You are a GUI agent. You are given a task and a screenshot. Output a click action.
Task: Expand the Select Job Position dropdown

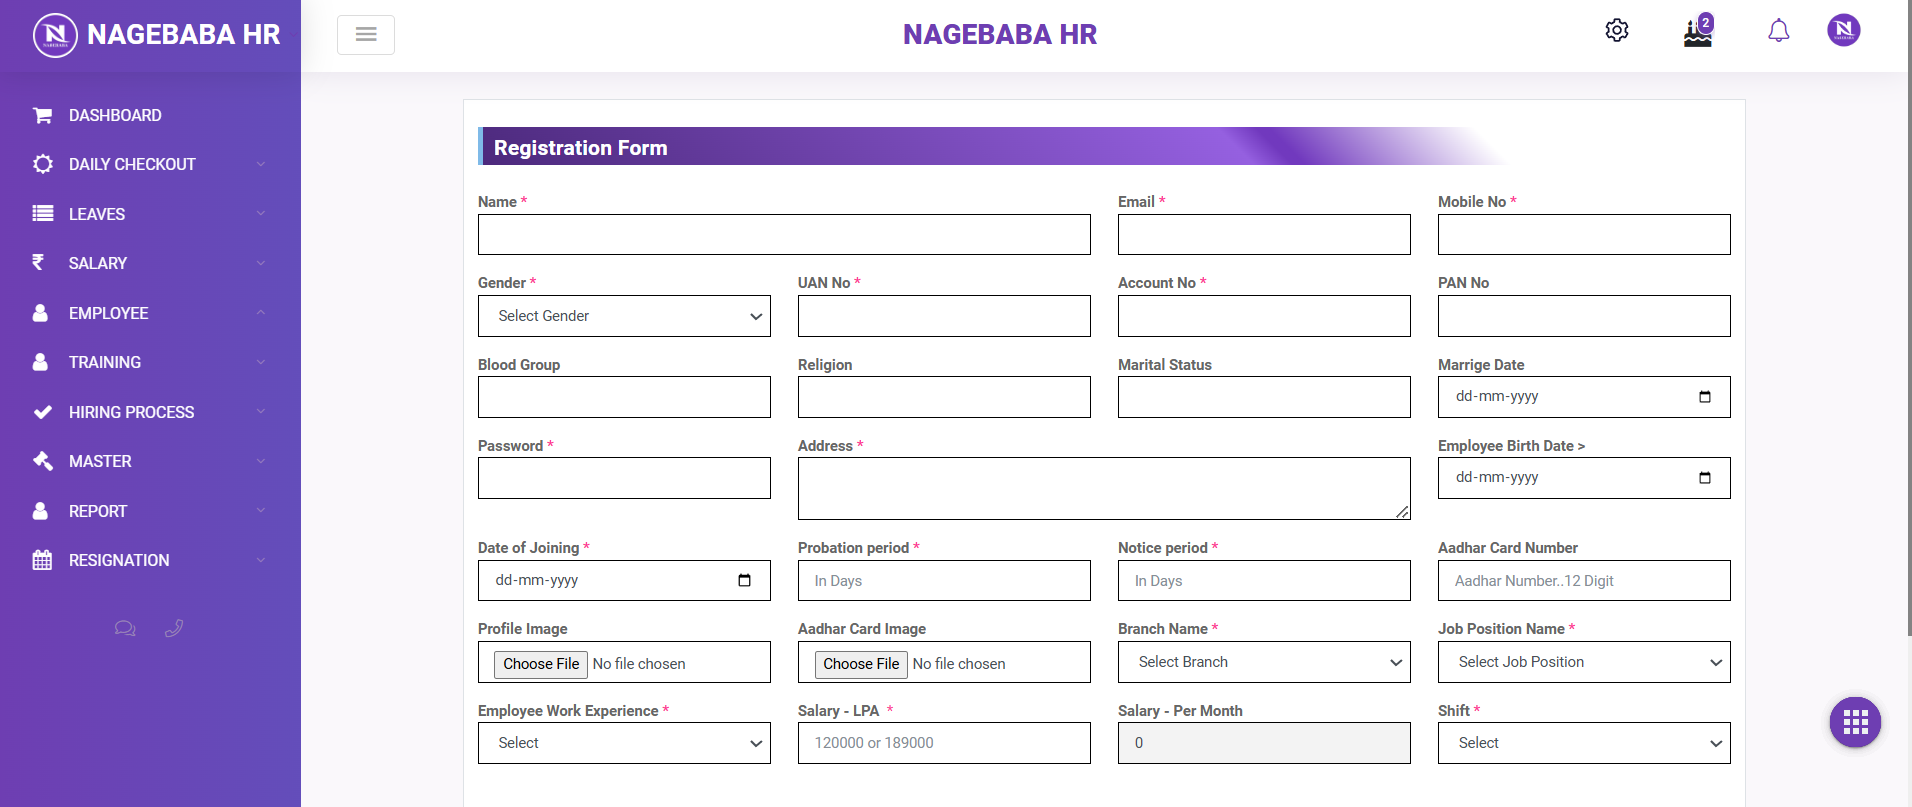click(1584, 662)
